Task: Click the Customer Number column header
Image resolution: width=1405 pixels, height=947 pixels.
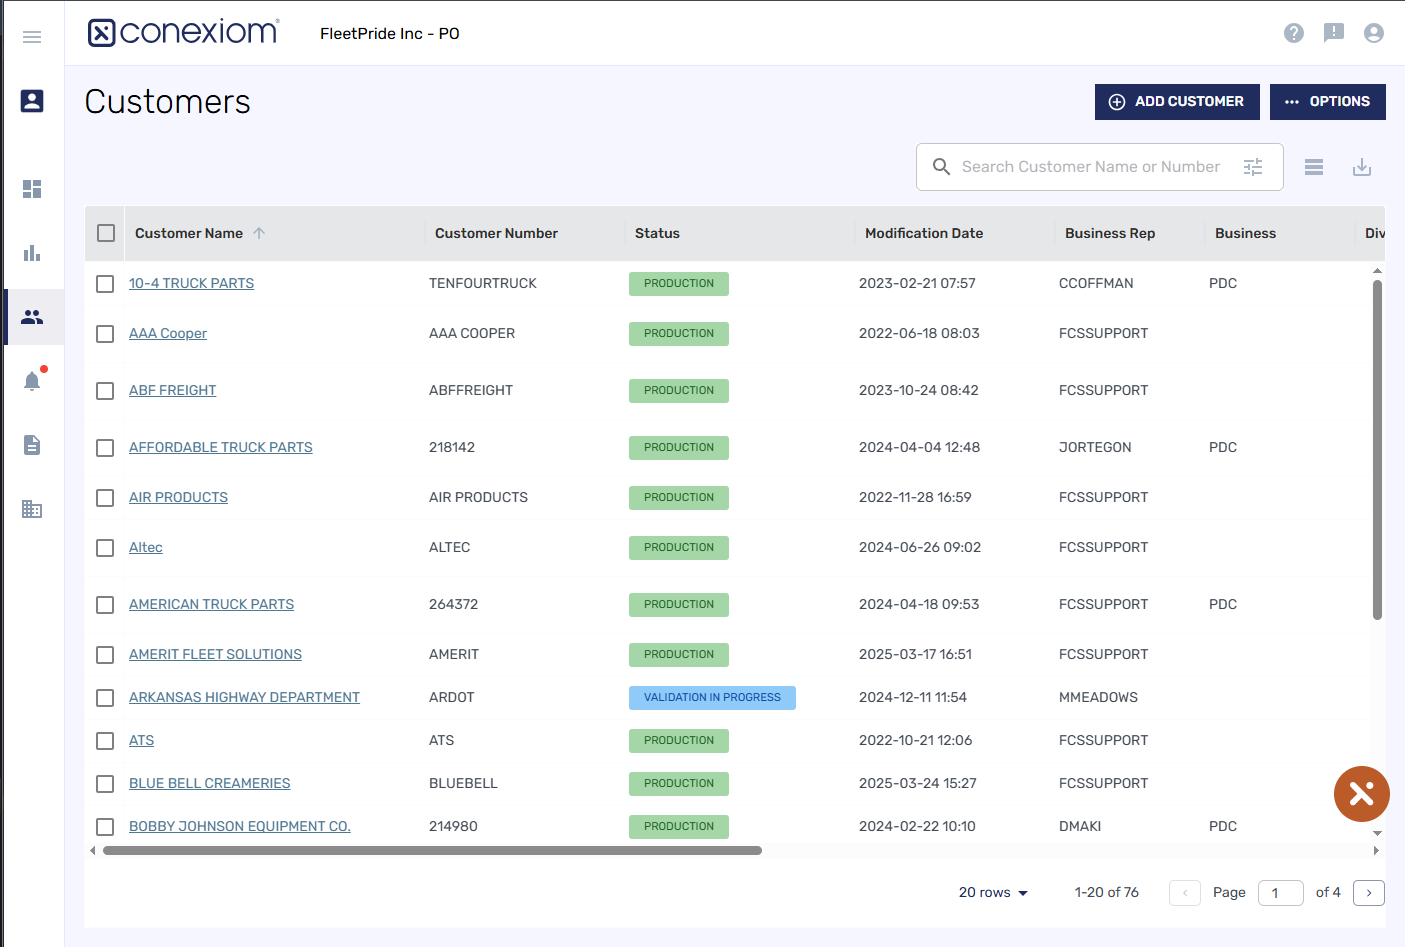Action: pos(496,233)
